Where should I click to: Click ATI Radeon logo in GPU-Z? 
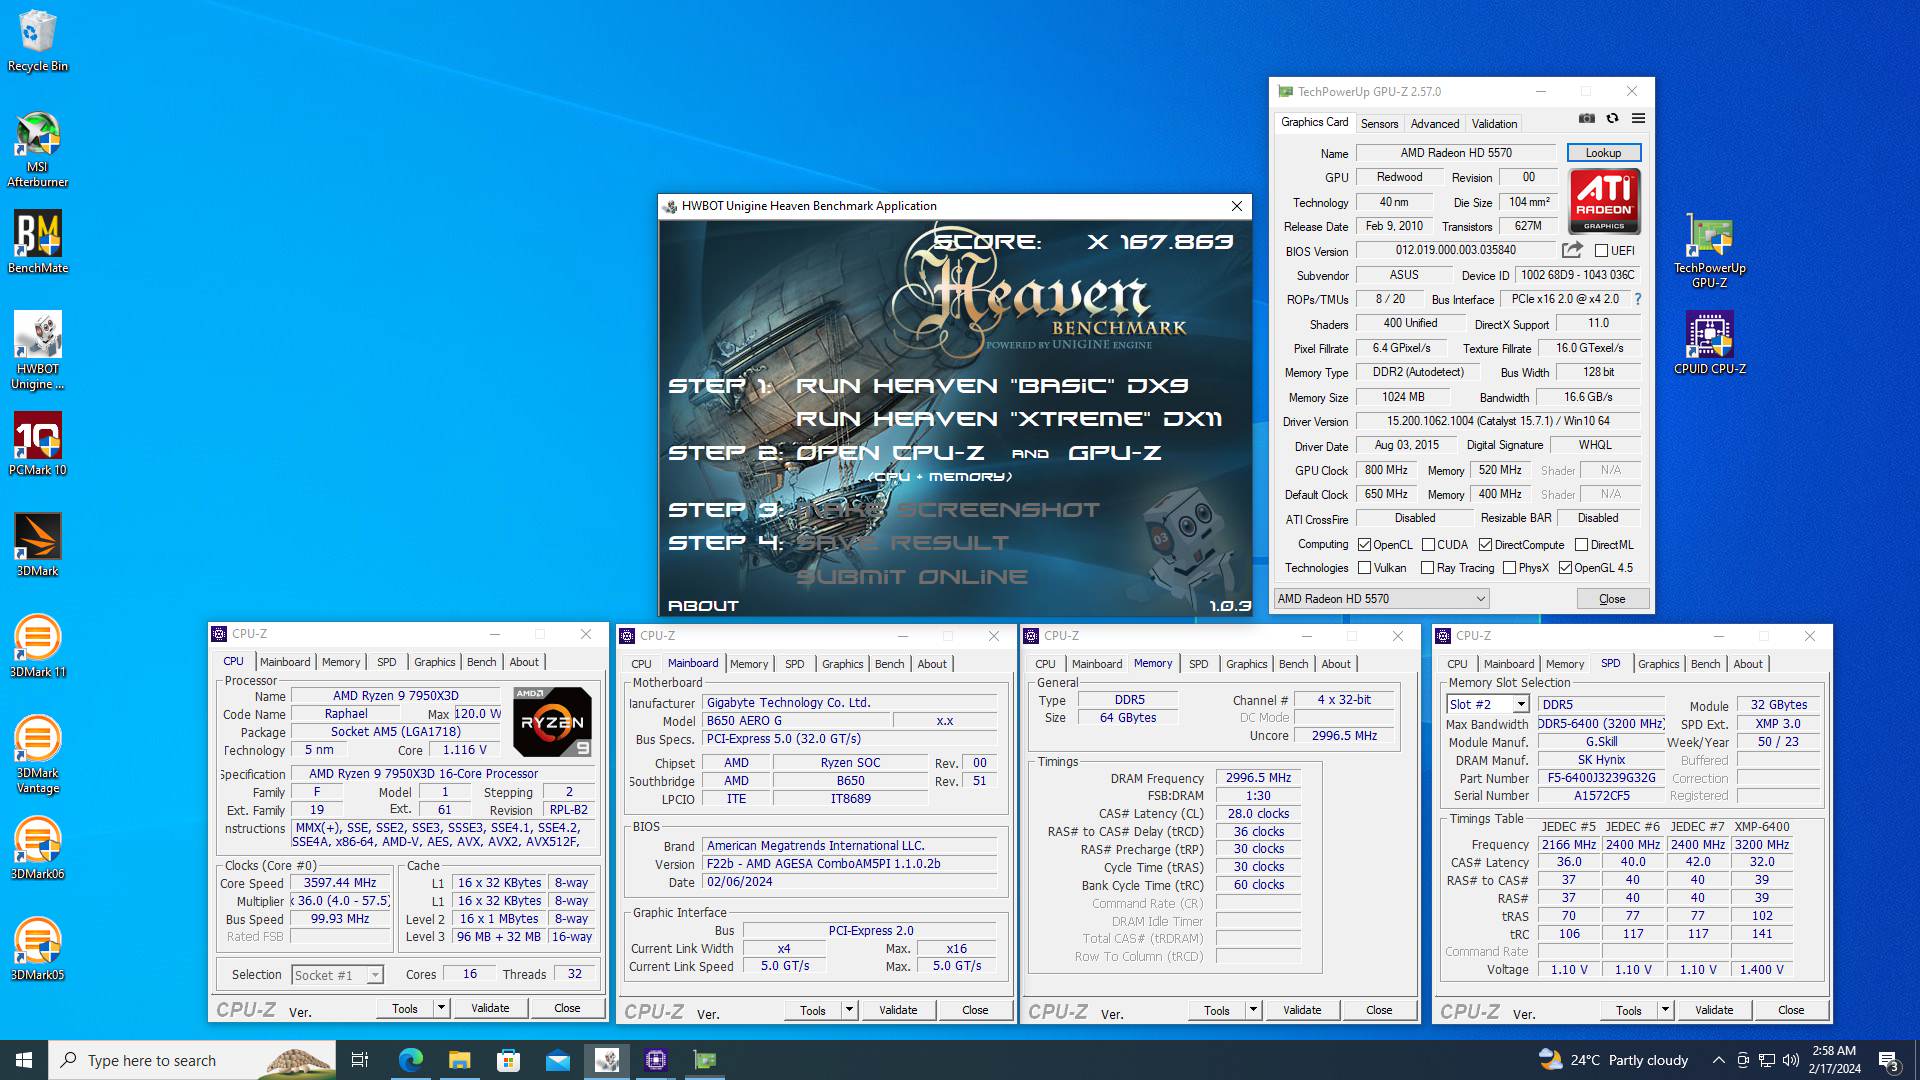1604,200
